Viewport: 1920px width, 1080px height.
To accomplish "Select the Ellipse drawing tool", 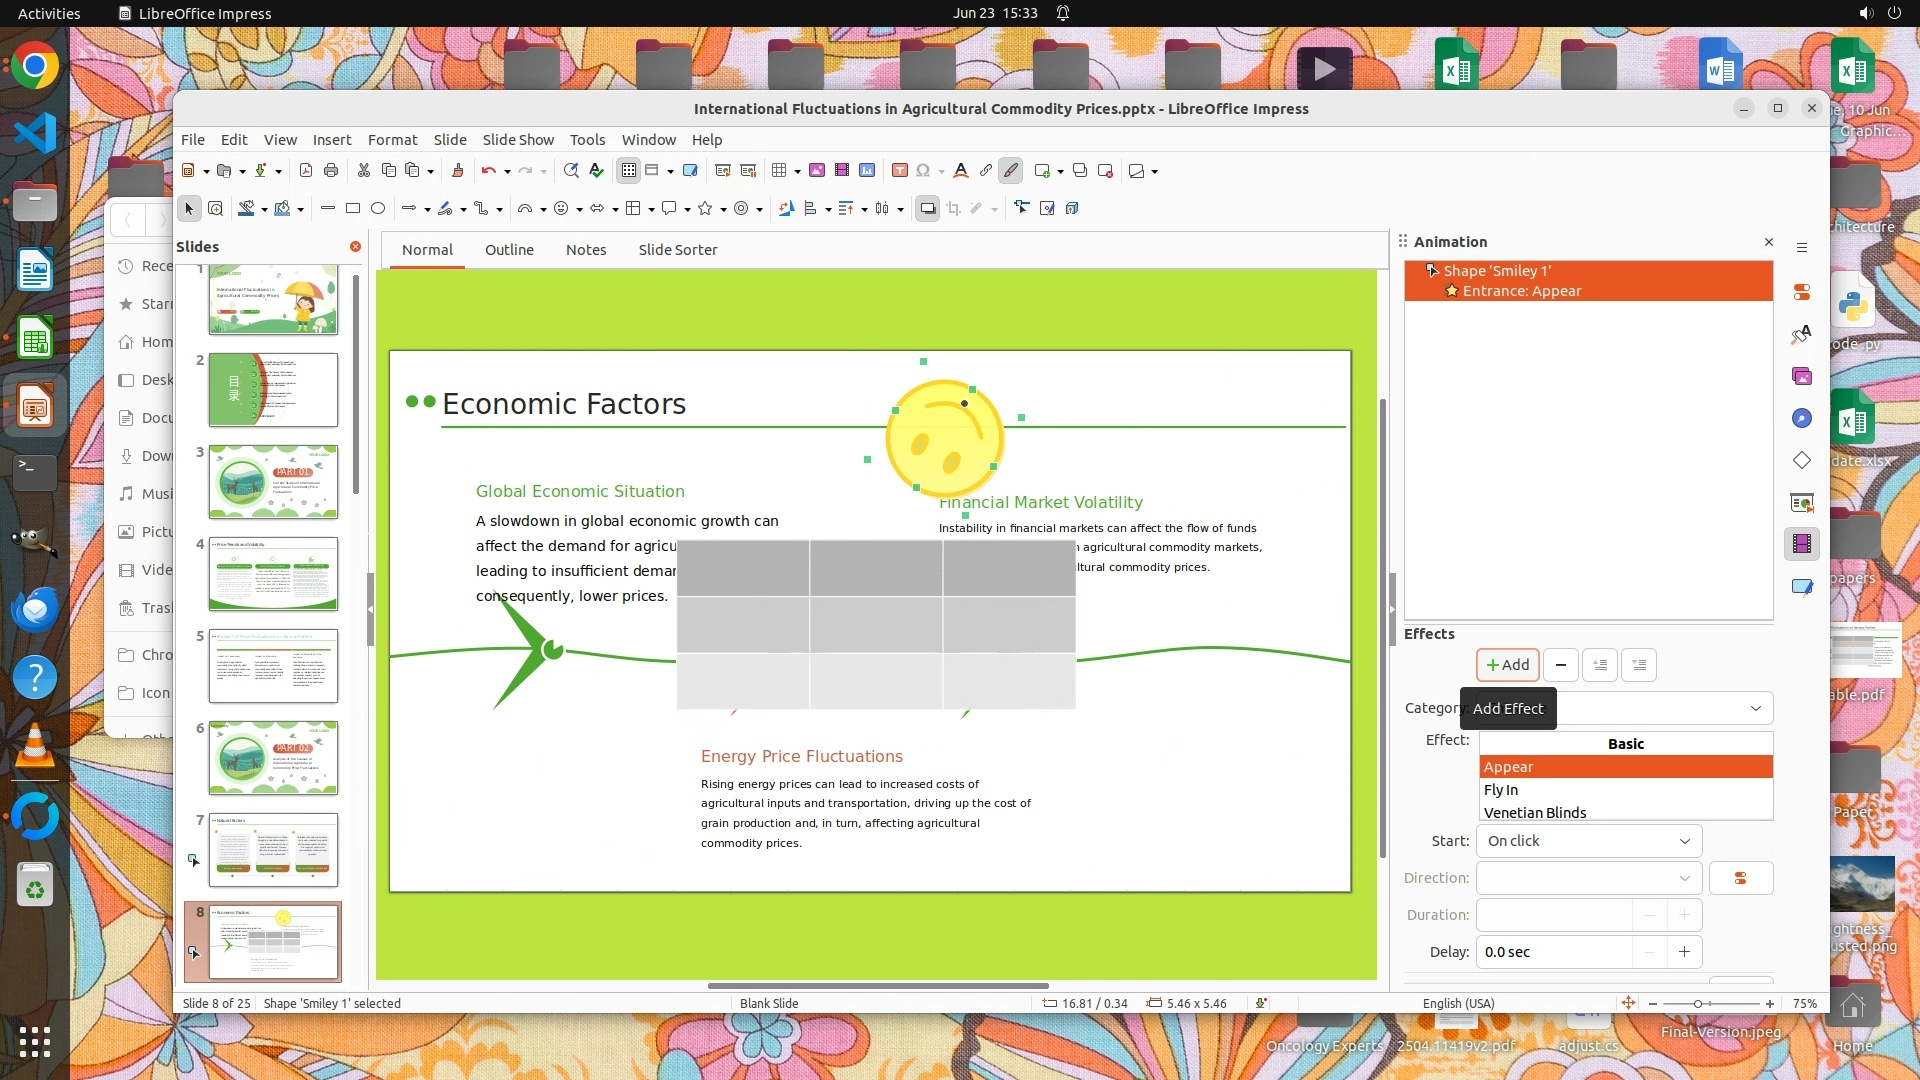I will 378,209.
